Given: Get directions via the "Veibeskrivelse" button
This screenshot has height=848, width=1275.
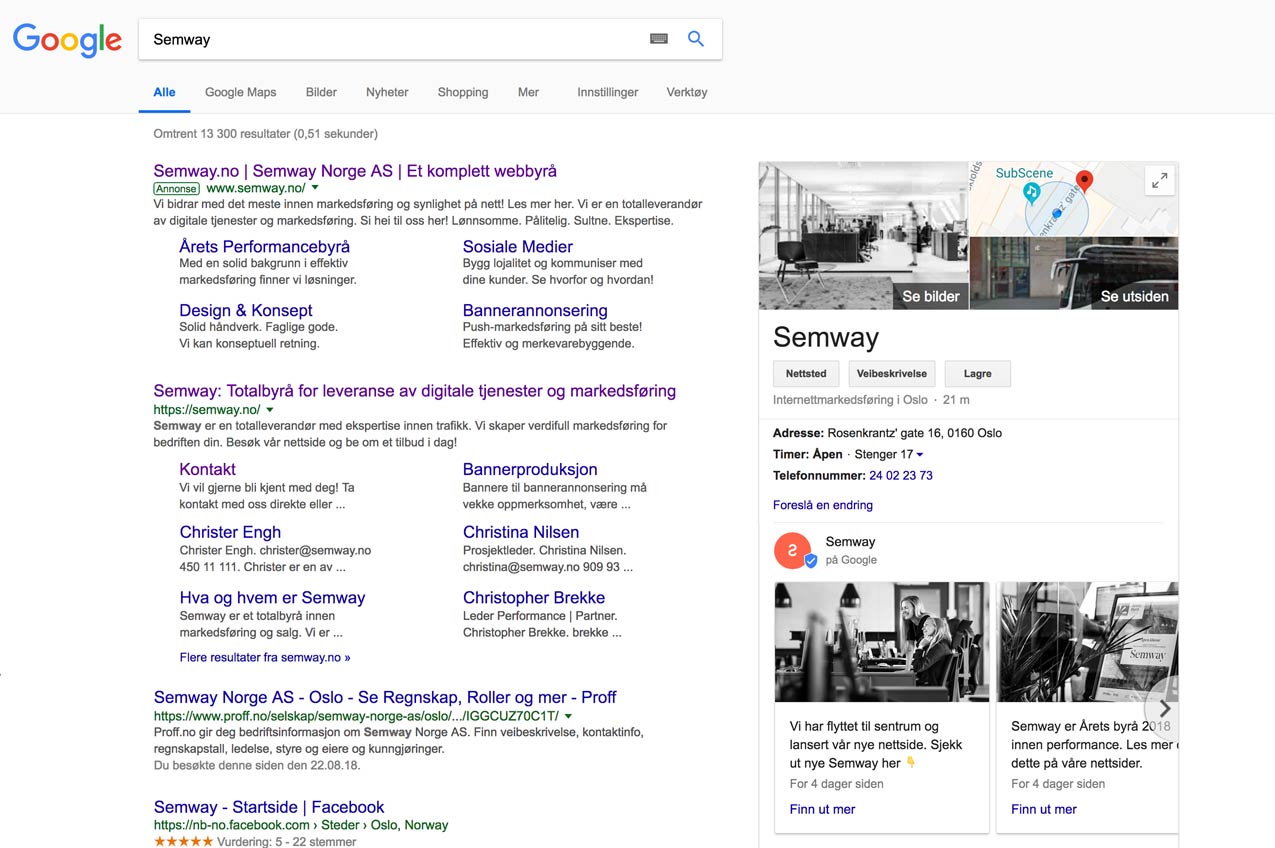Looking at the screenshot, I should click(x=891, y=373).
